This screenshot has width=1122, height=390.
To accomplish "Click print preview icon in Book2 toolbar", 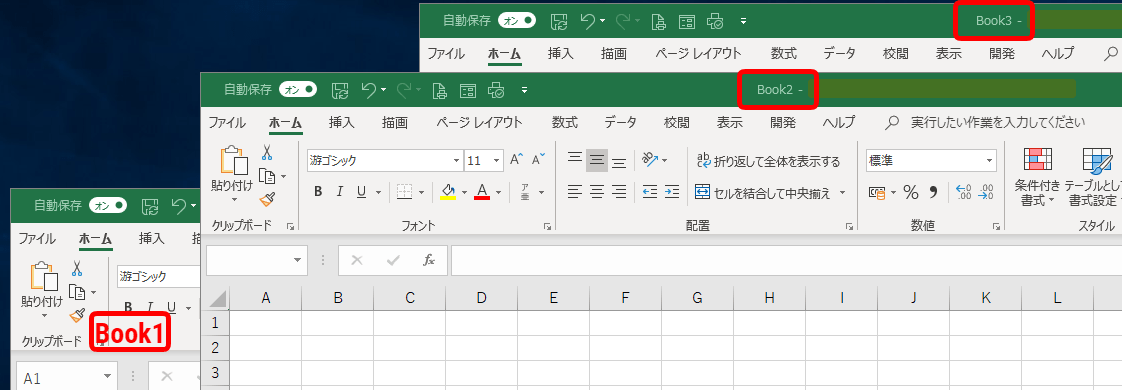I will click(x=440, y=90).
